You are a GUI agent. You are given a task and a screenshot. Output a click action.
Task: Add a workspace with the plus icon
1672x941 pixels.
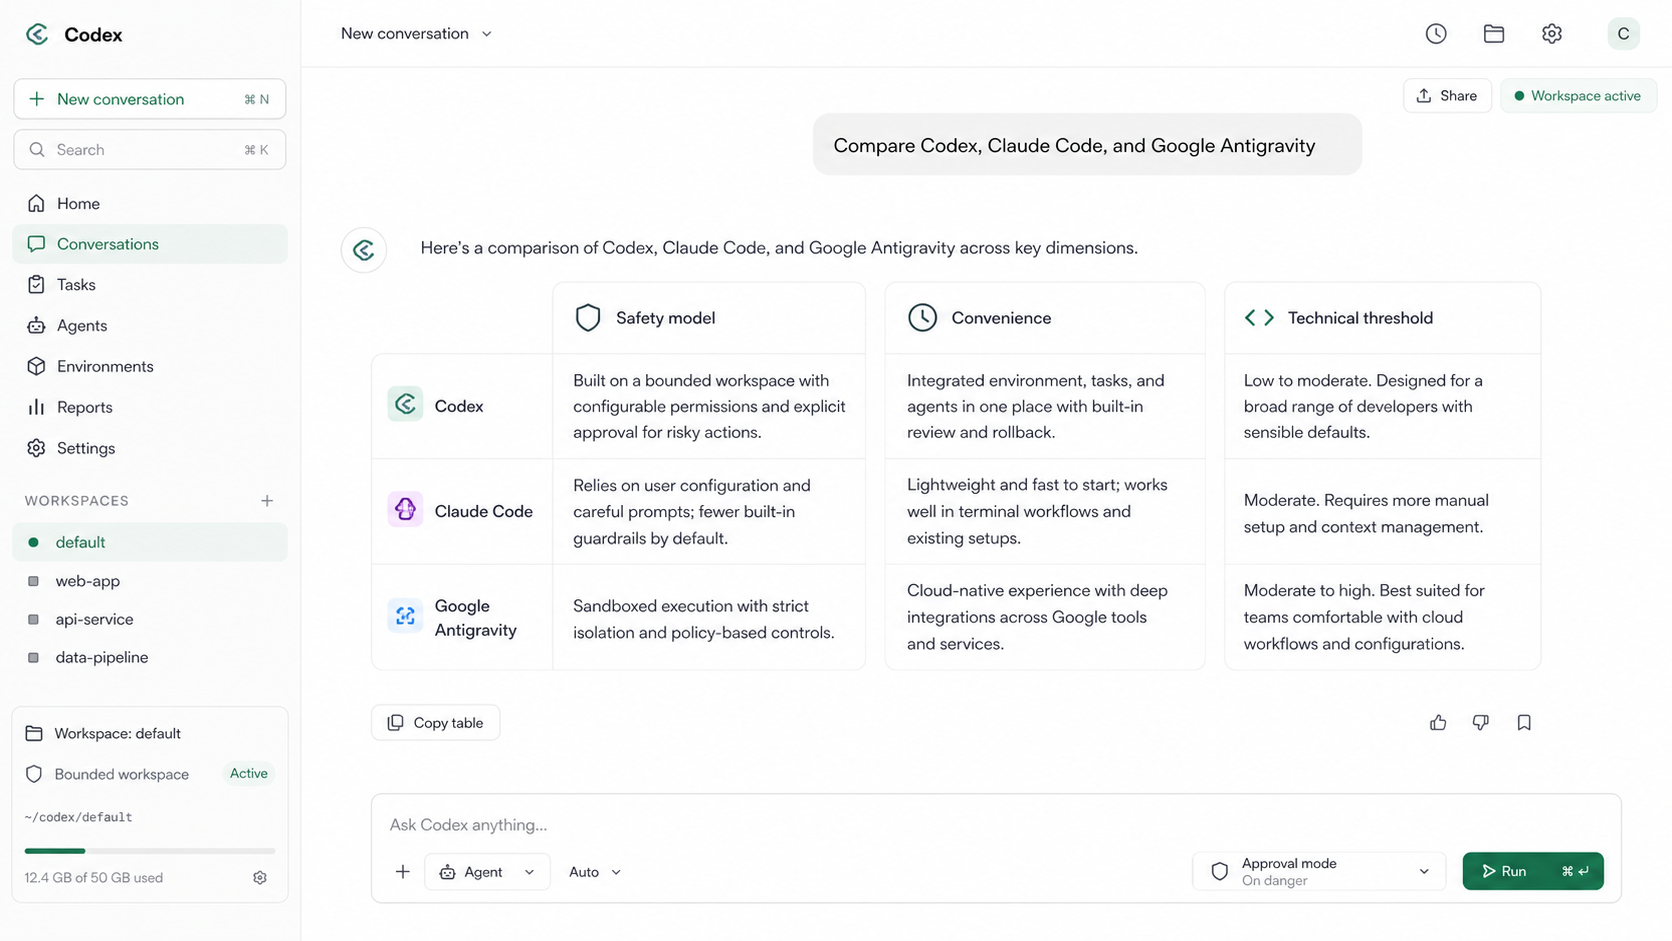point(267,501)
